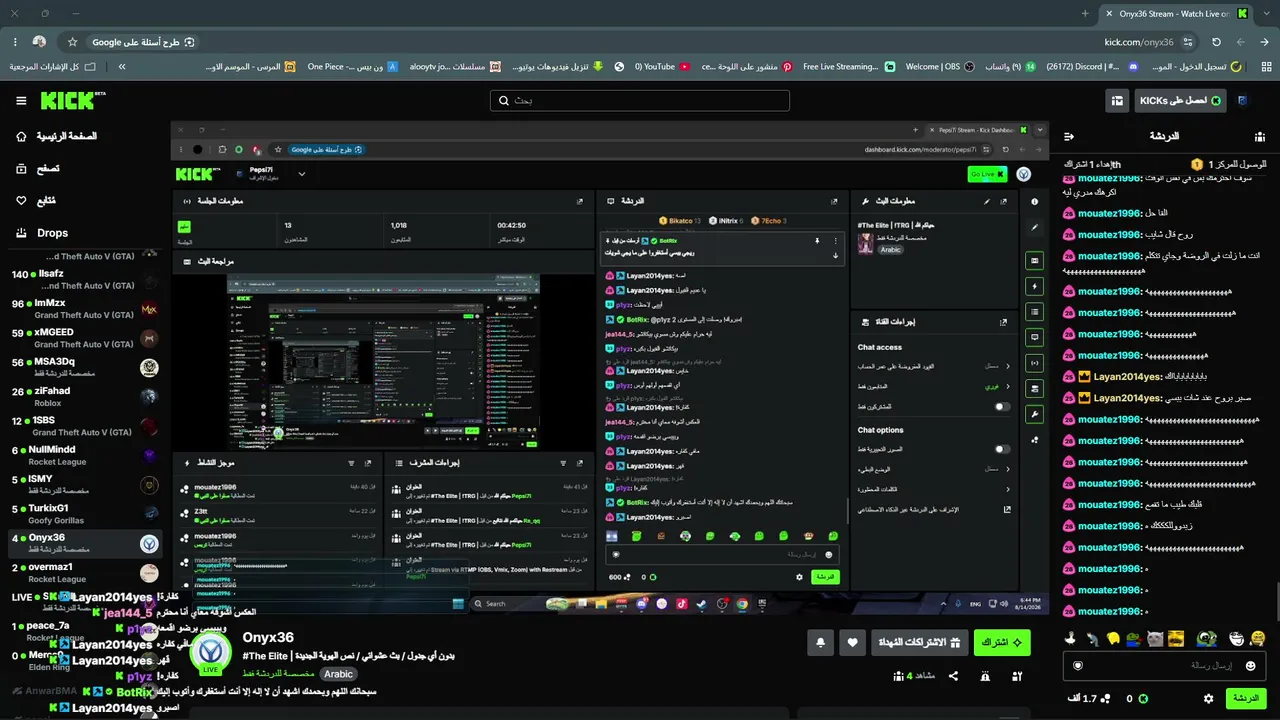Open the Discord bookmark

click(1092, 67)
